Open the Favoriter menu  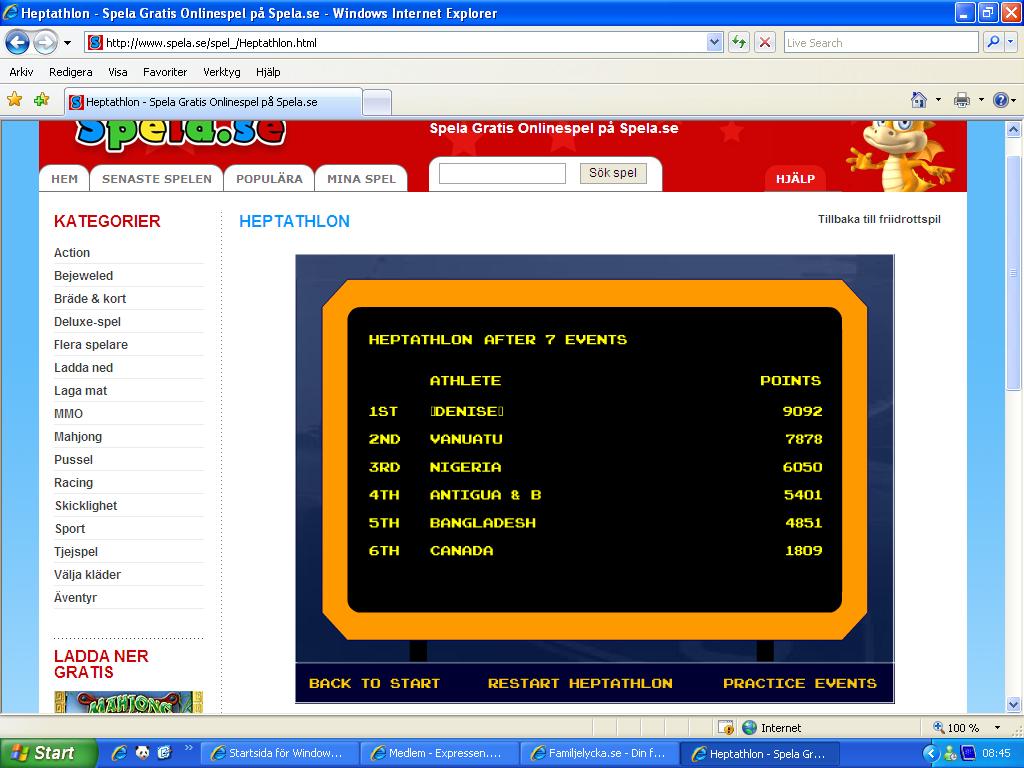(165, 72)
